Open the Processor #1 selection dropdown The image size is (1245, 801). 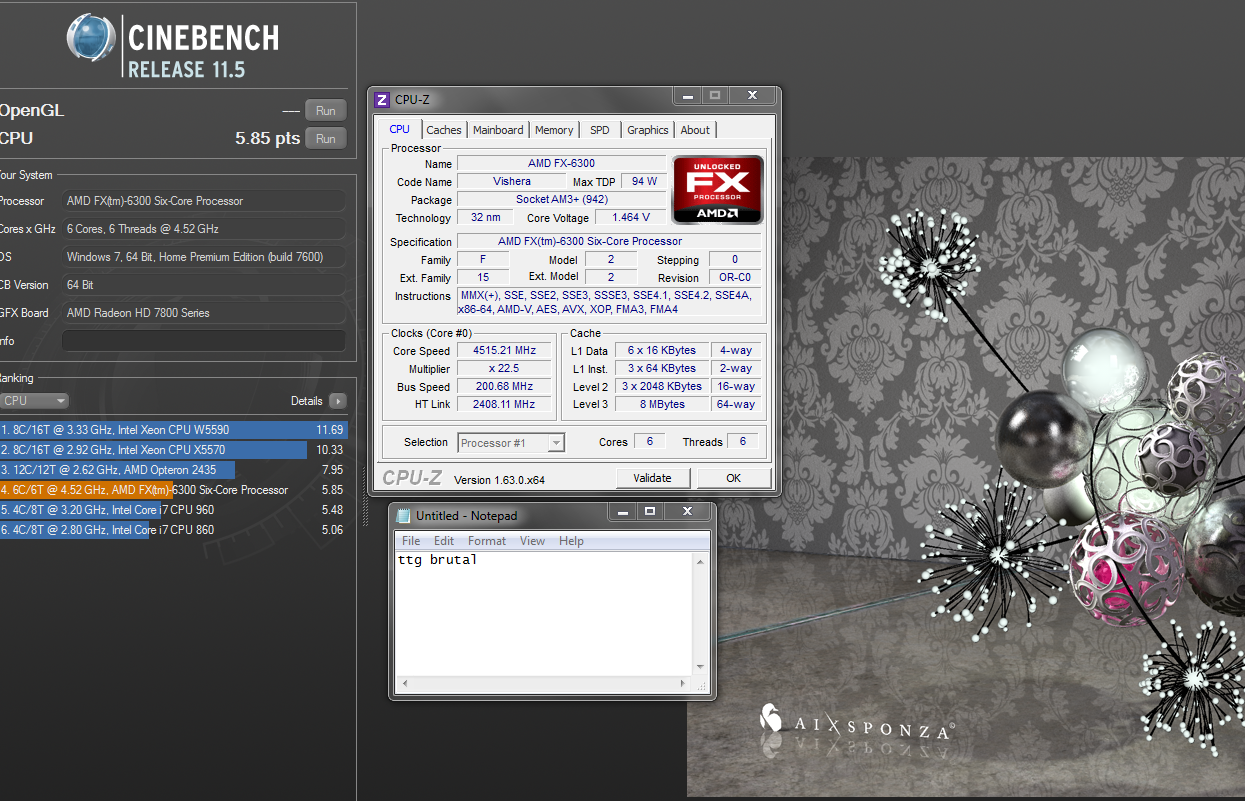click(x=511, y=442)
